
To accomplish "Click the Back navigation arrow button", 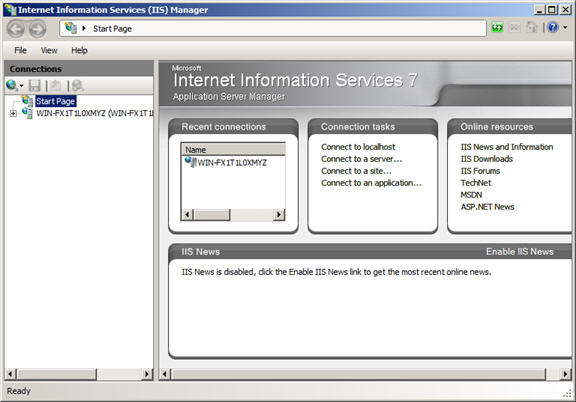I will click(16, 29).
